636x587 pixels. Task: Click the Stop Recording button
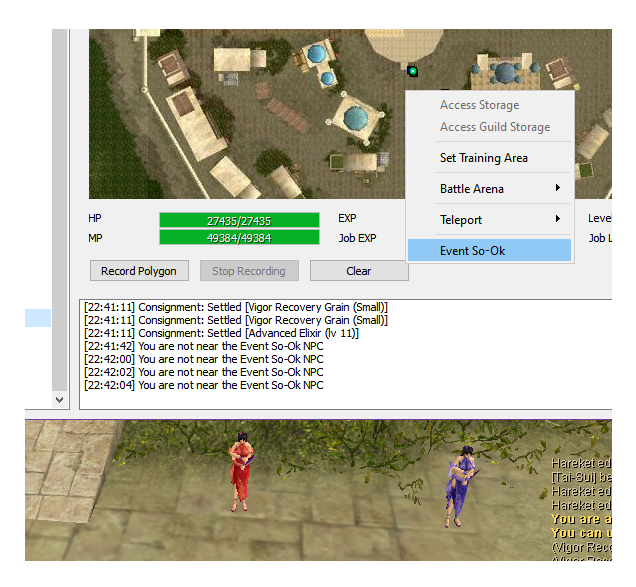(249, 271)
